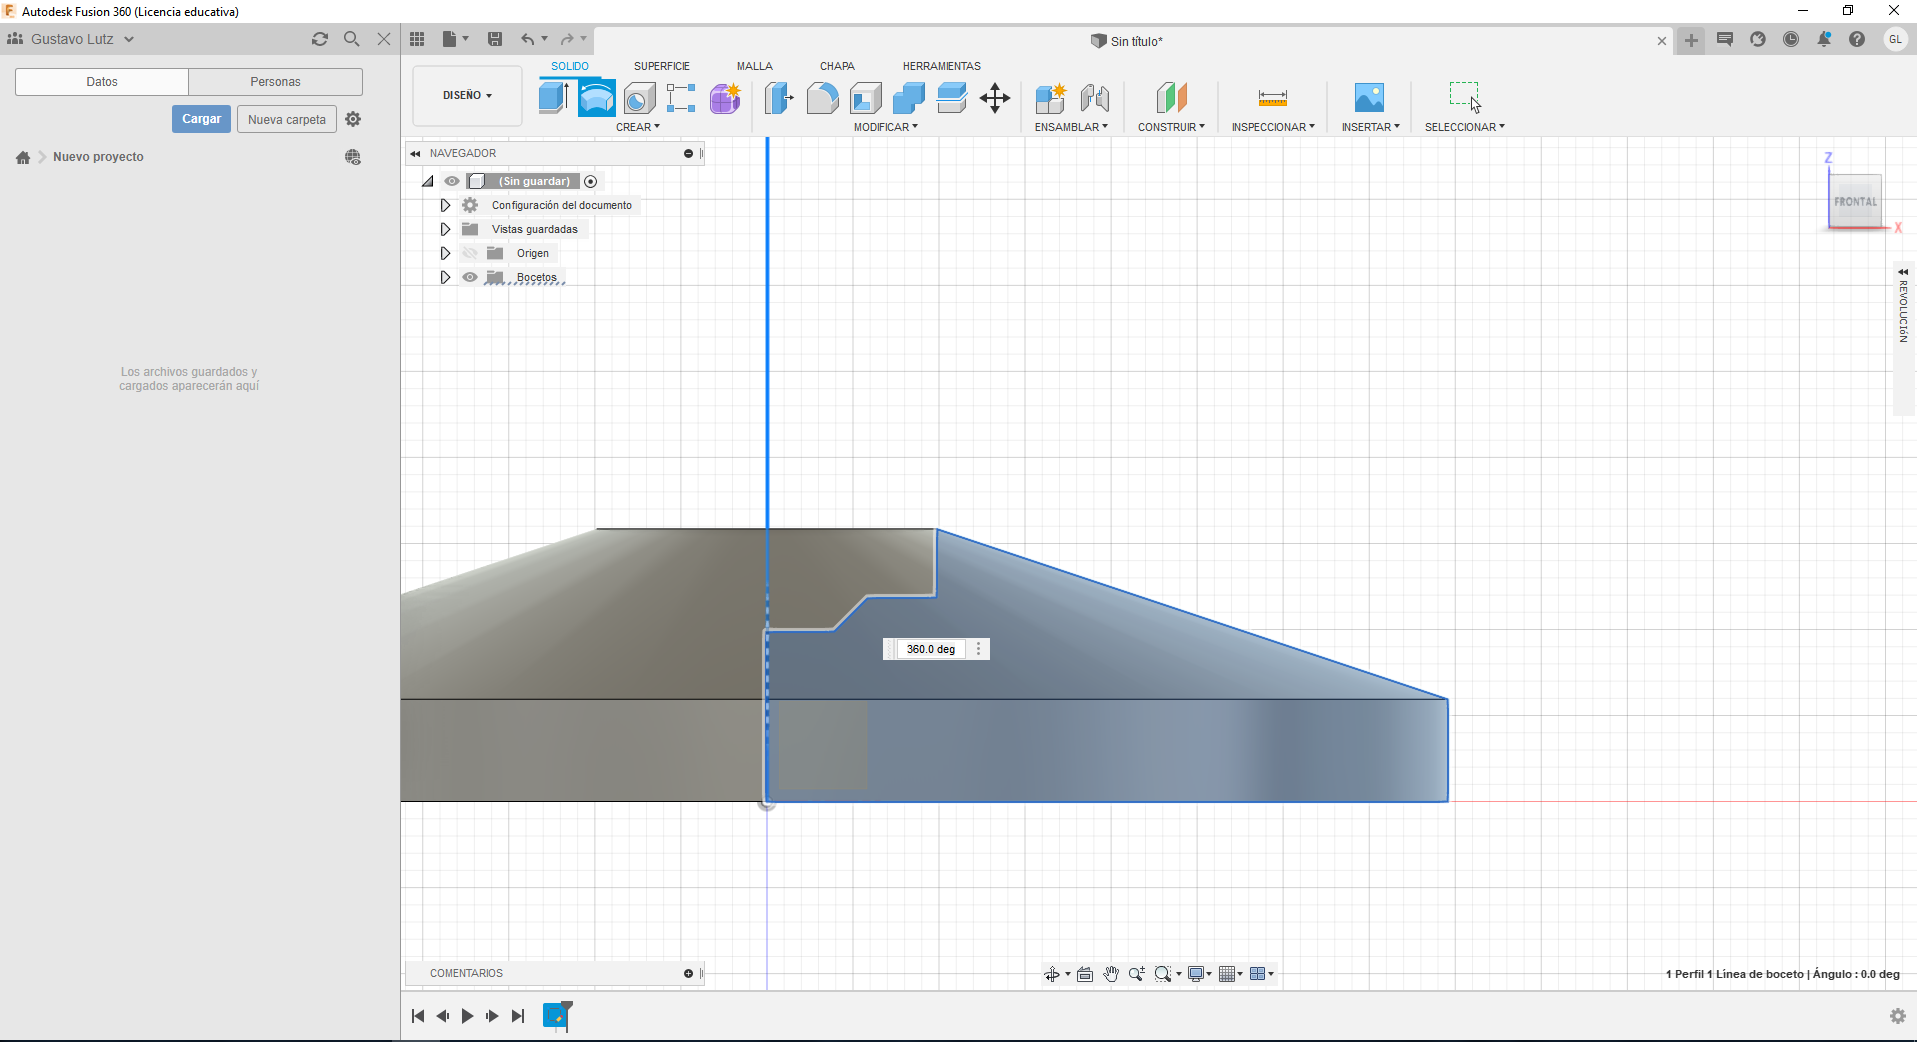Click the Look At icon
1917x1042 pixels.
point(1085,974)
